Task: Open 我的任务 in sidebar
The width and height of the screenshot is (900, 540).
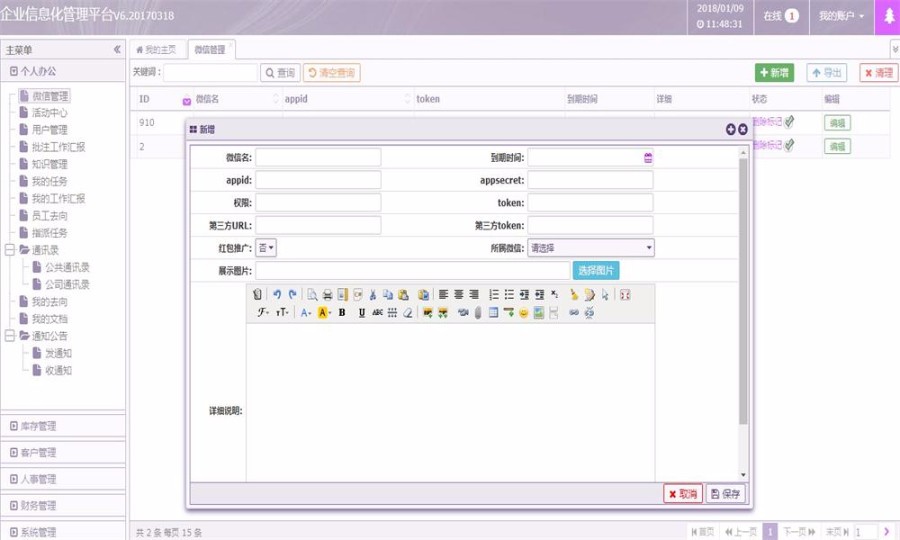Action: (x=49, y=182)
